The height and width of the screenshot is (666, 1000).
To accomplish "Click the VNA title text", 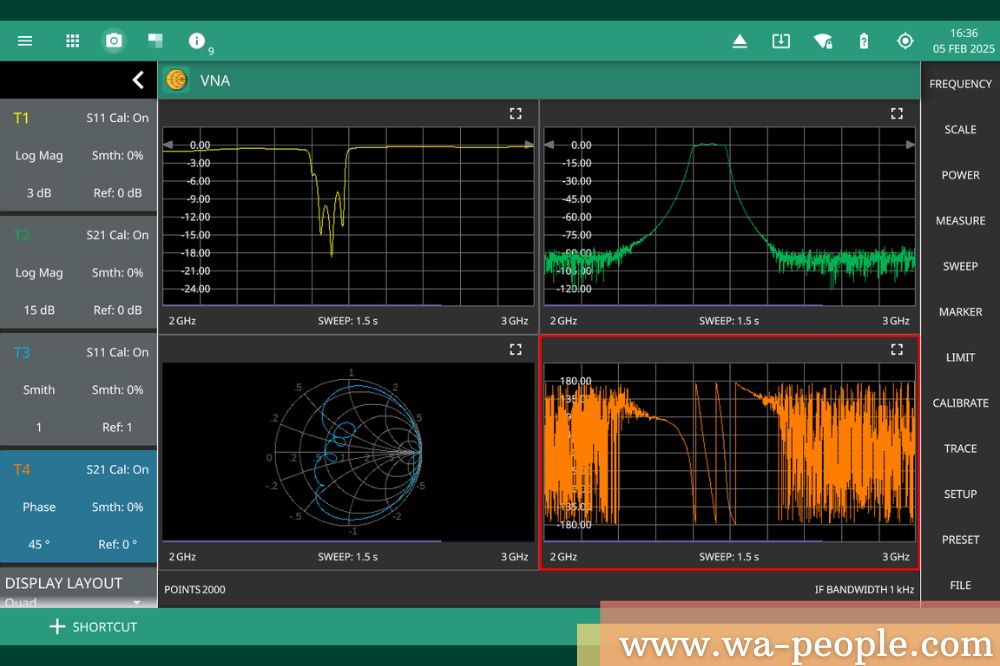I will pos(215,80).
